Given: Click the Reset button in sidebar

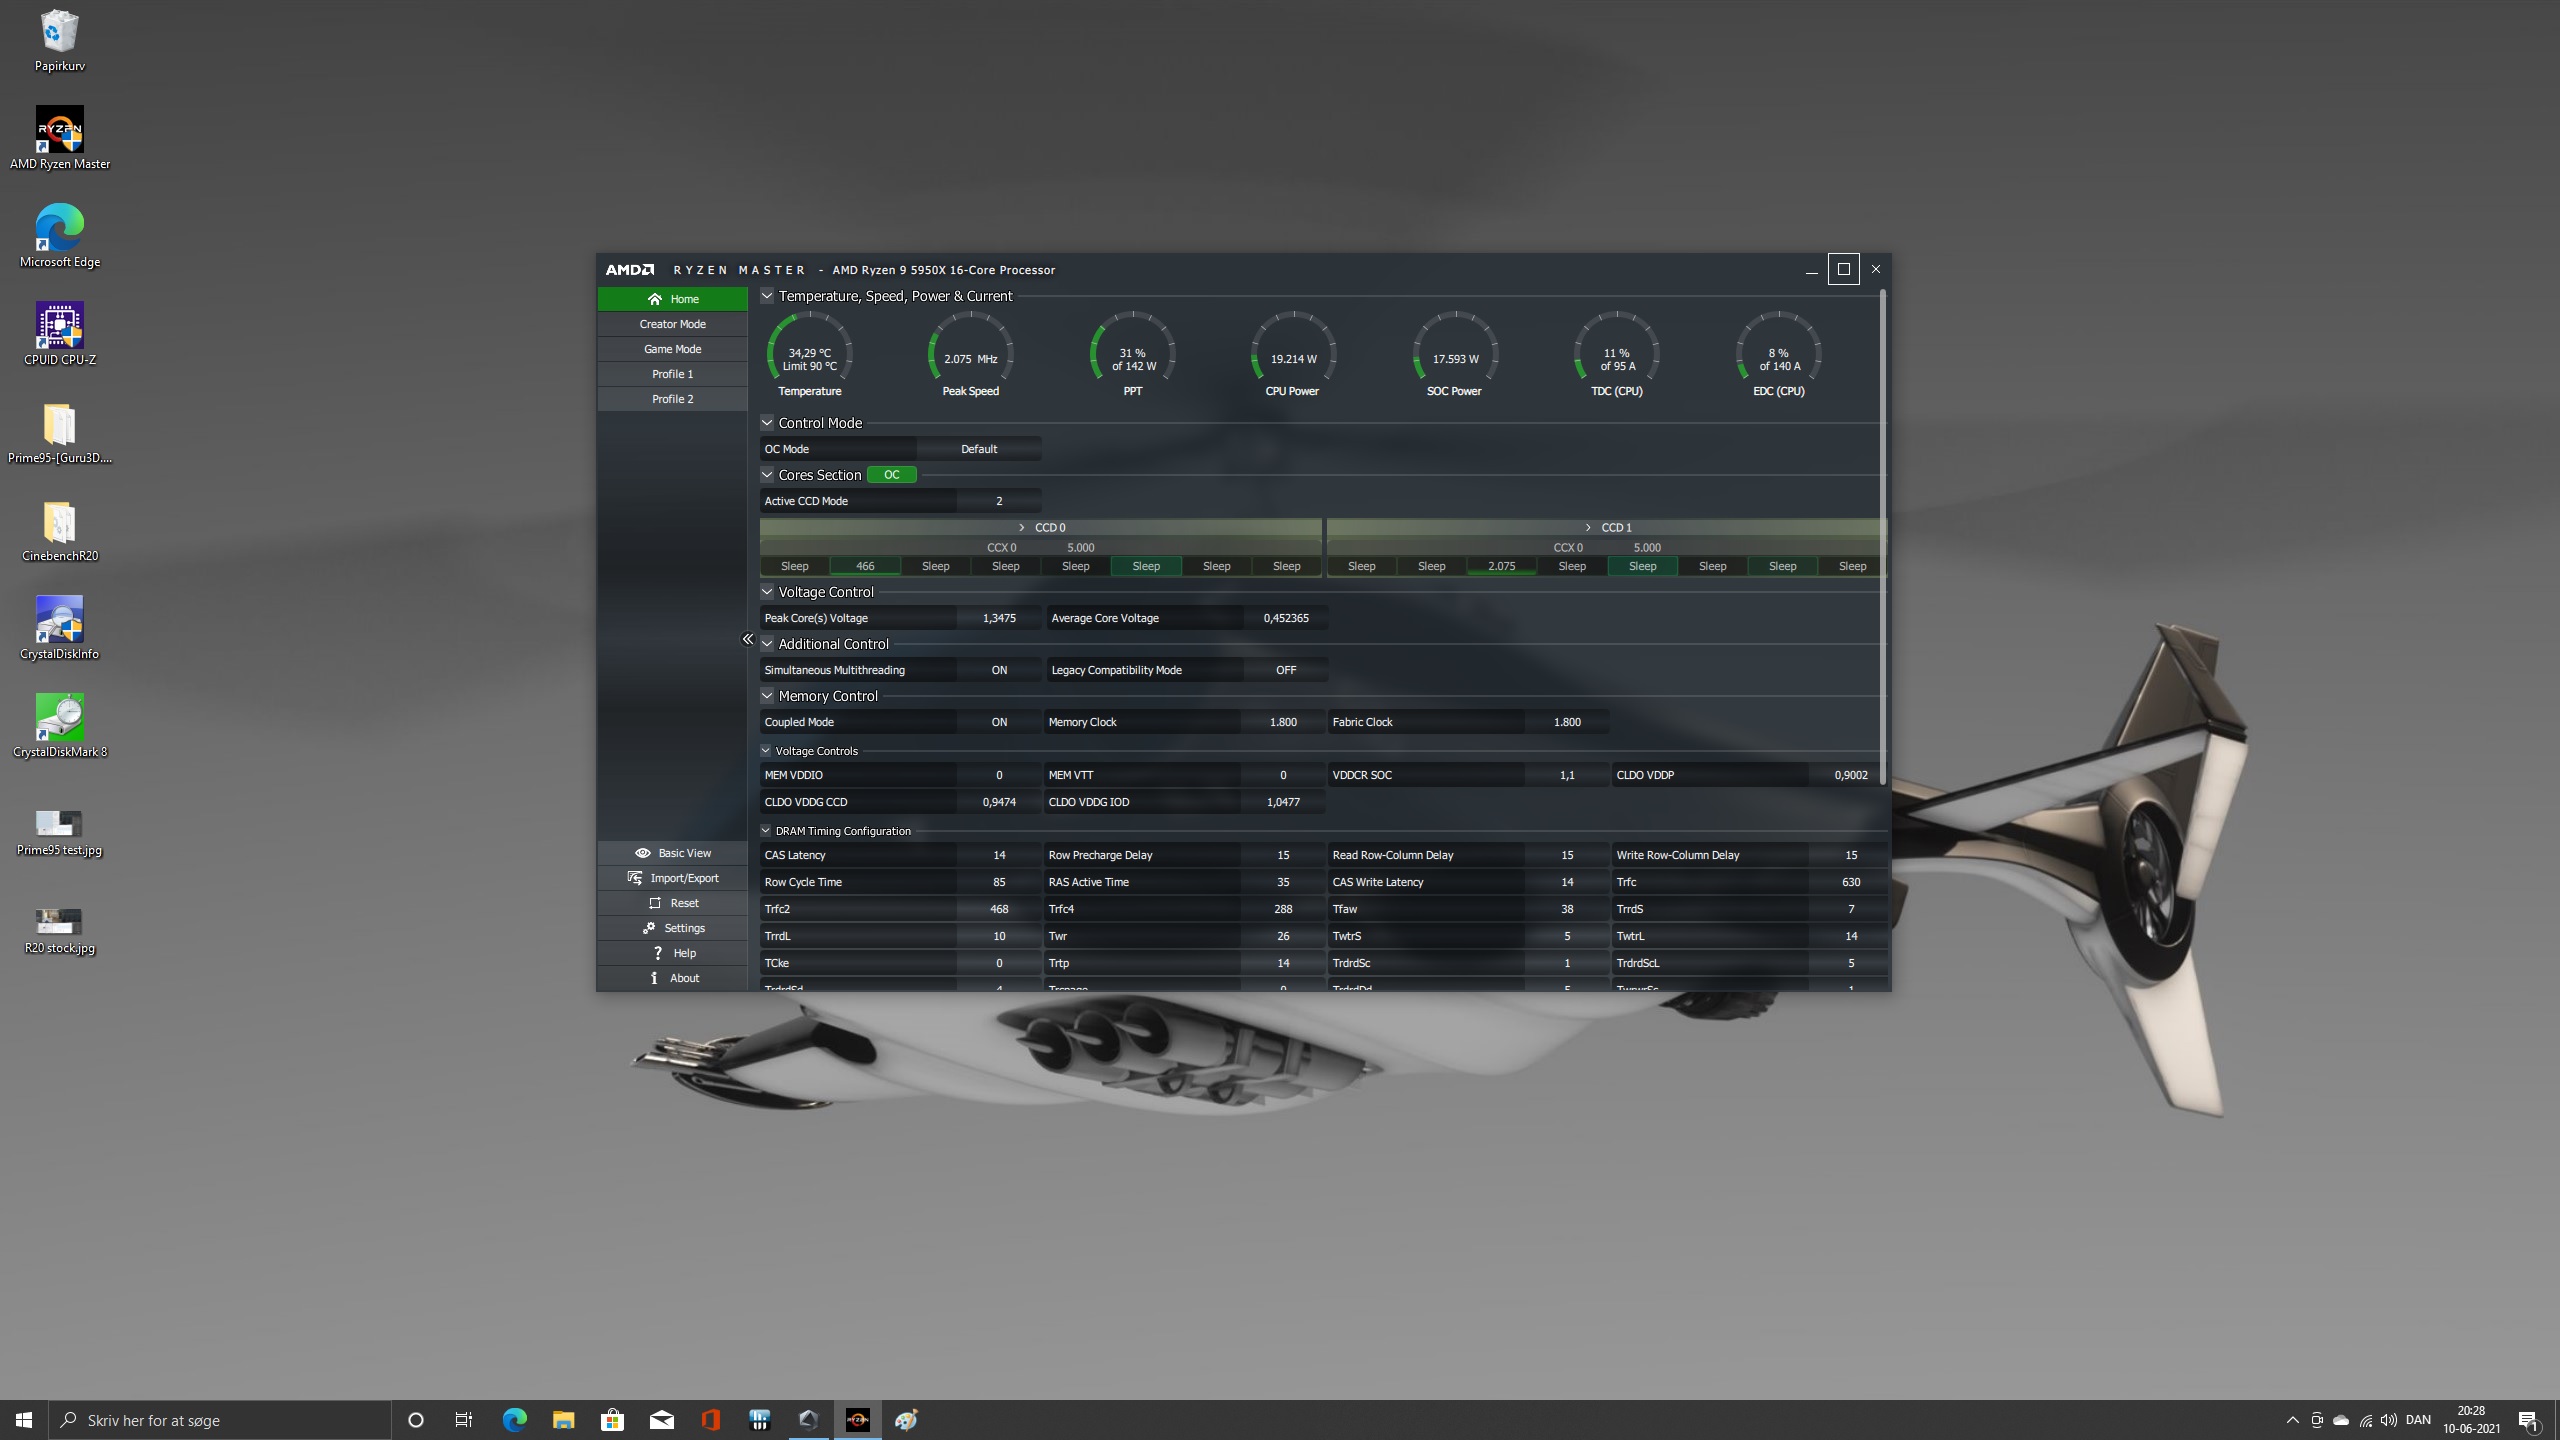Looking at the screenshot, I should pyautogui.click(x=672, y=903).
